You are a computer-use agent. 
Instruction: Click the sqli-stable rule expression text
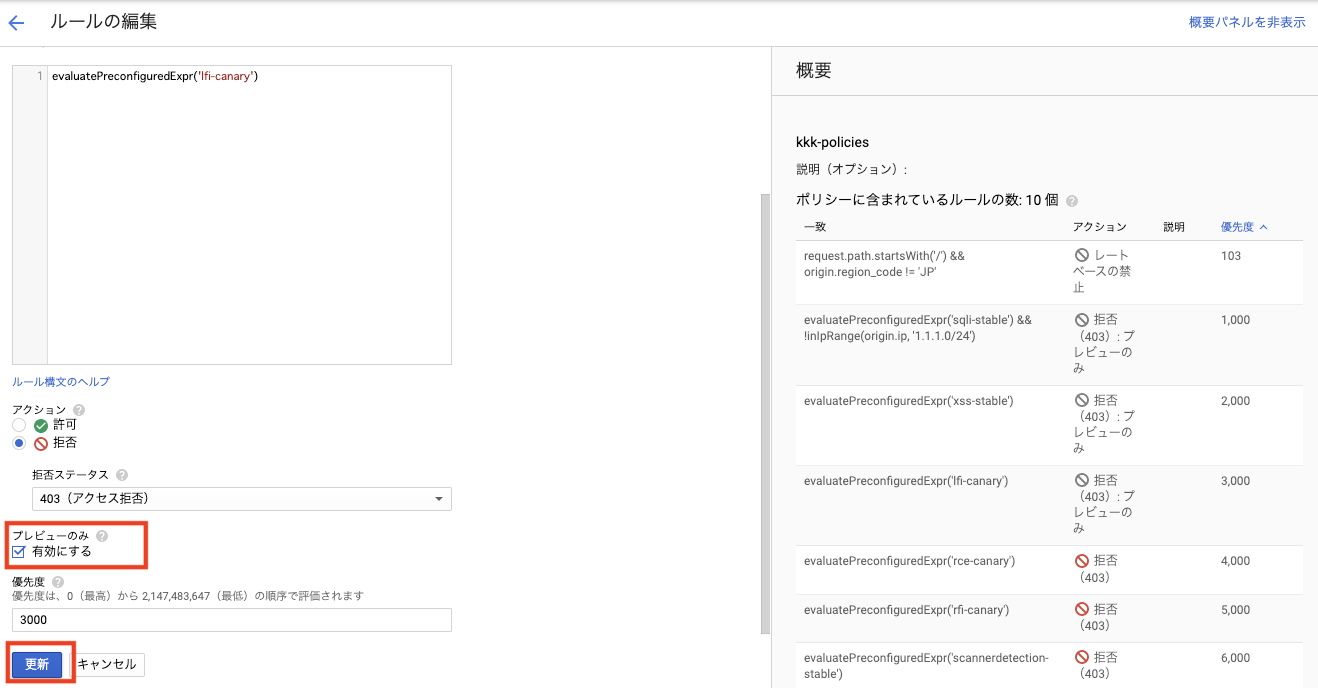coord(917,328)
